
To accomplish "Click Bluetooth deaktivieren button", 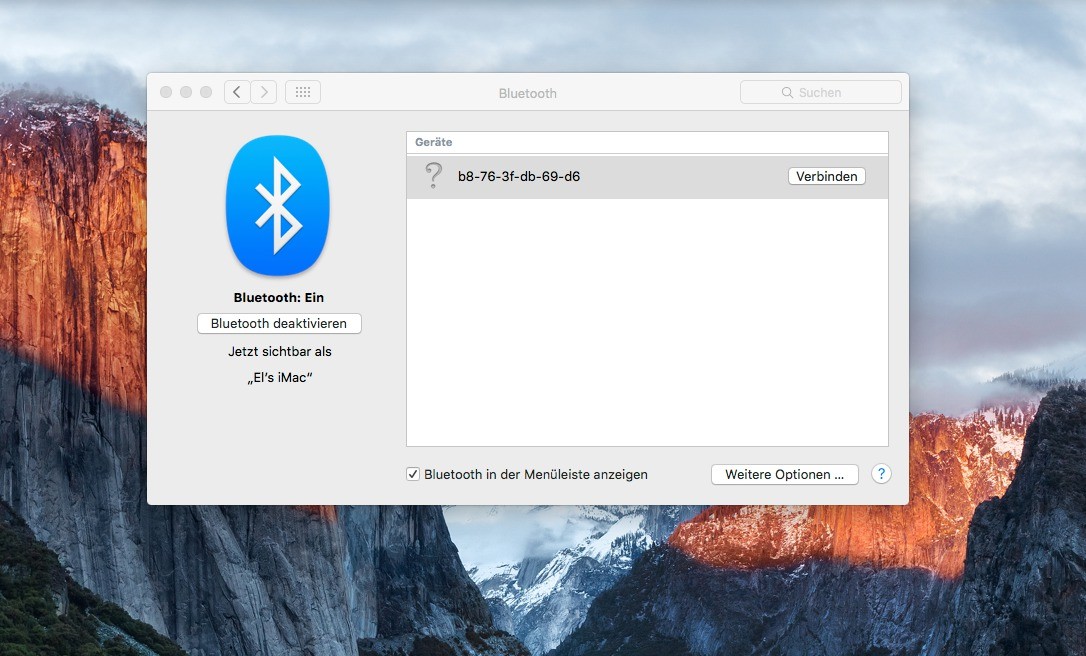I will [279, 323].
